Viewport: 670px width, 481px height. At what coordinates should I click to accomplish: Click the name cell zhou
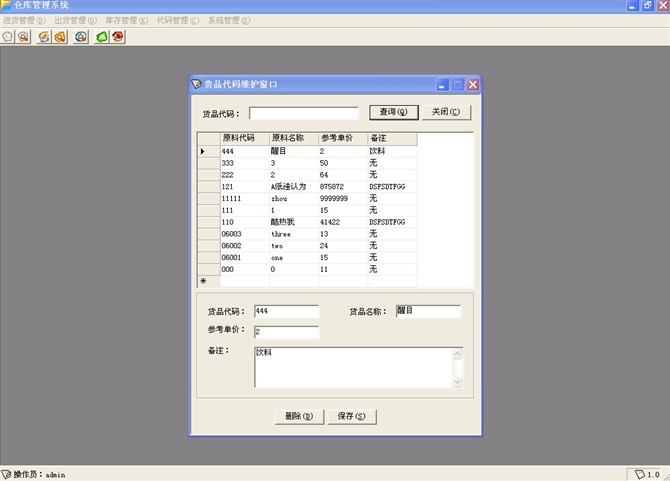[x=294, y=199]
